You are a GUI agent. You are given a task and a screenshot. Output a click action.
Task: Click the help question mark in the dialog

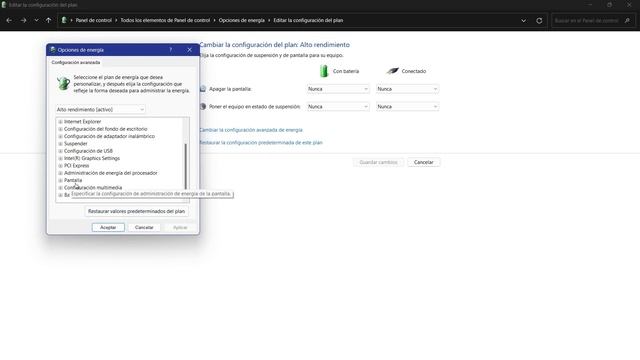(171, 50)
